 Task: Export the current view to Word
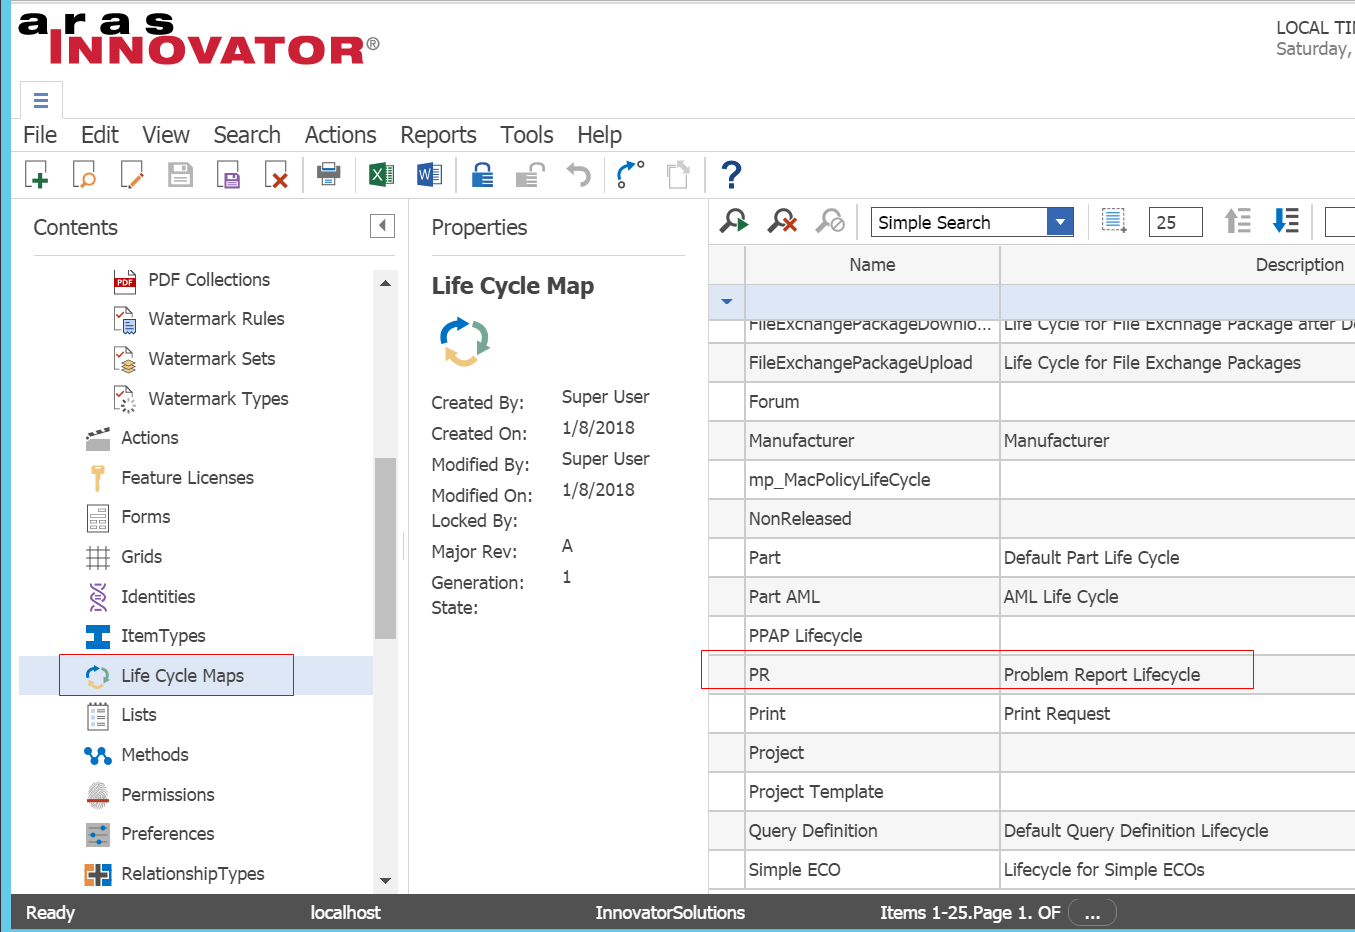point(429,174)
